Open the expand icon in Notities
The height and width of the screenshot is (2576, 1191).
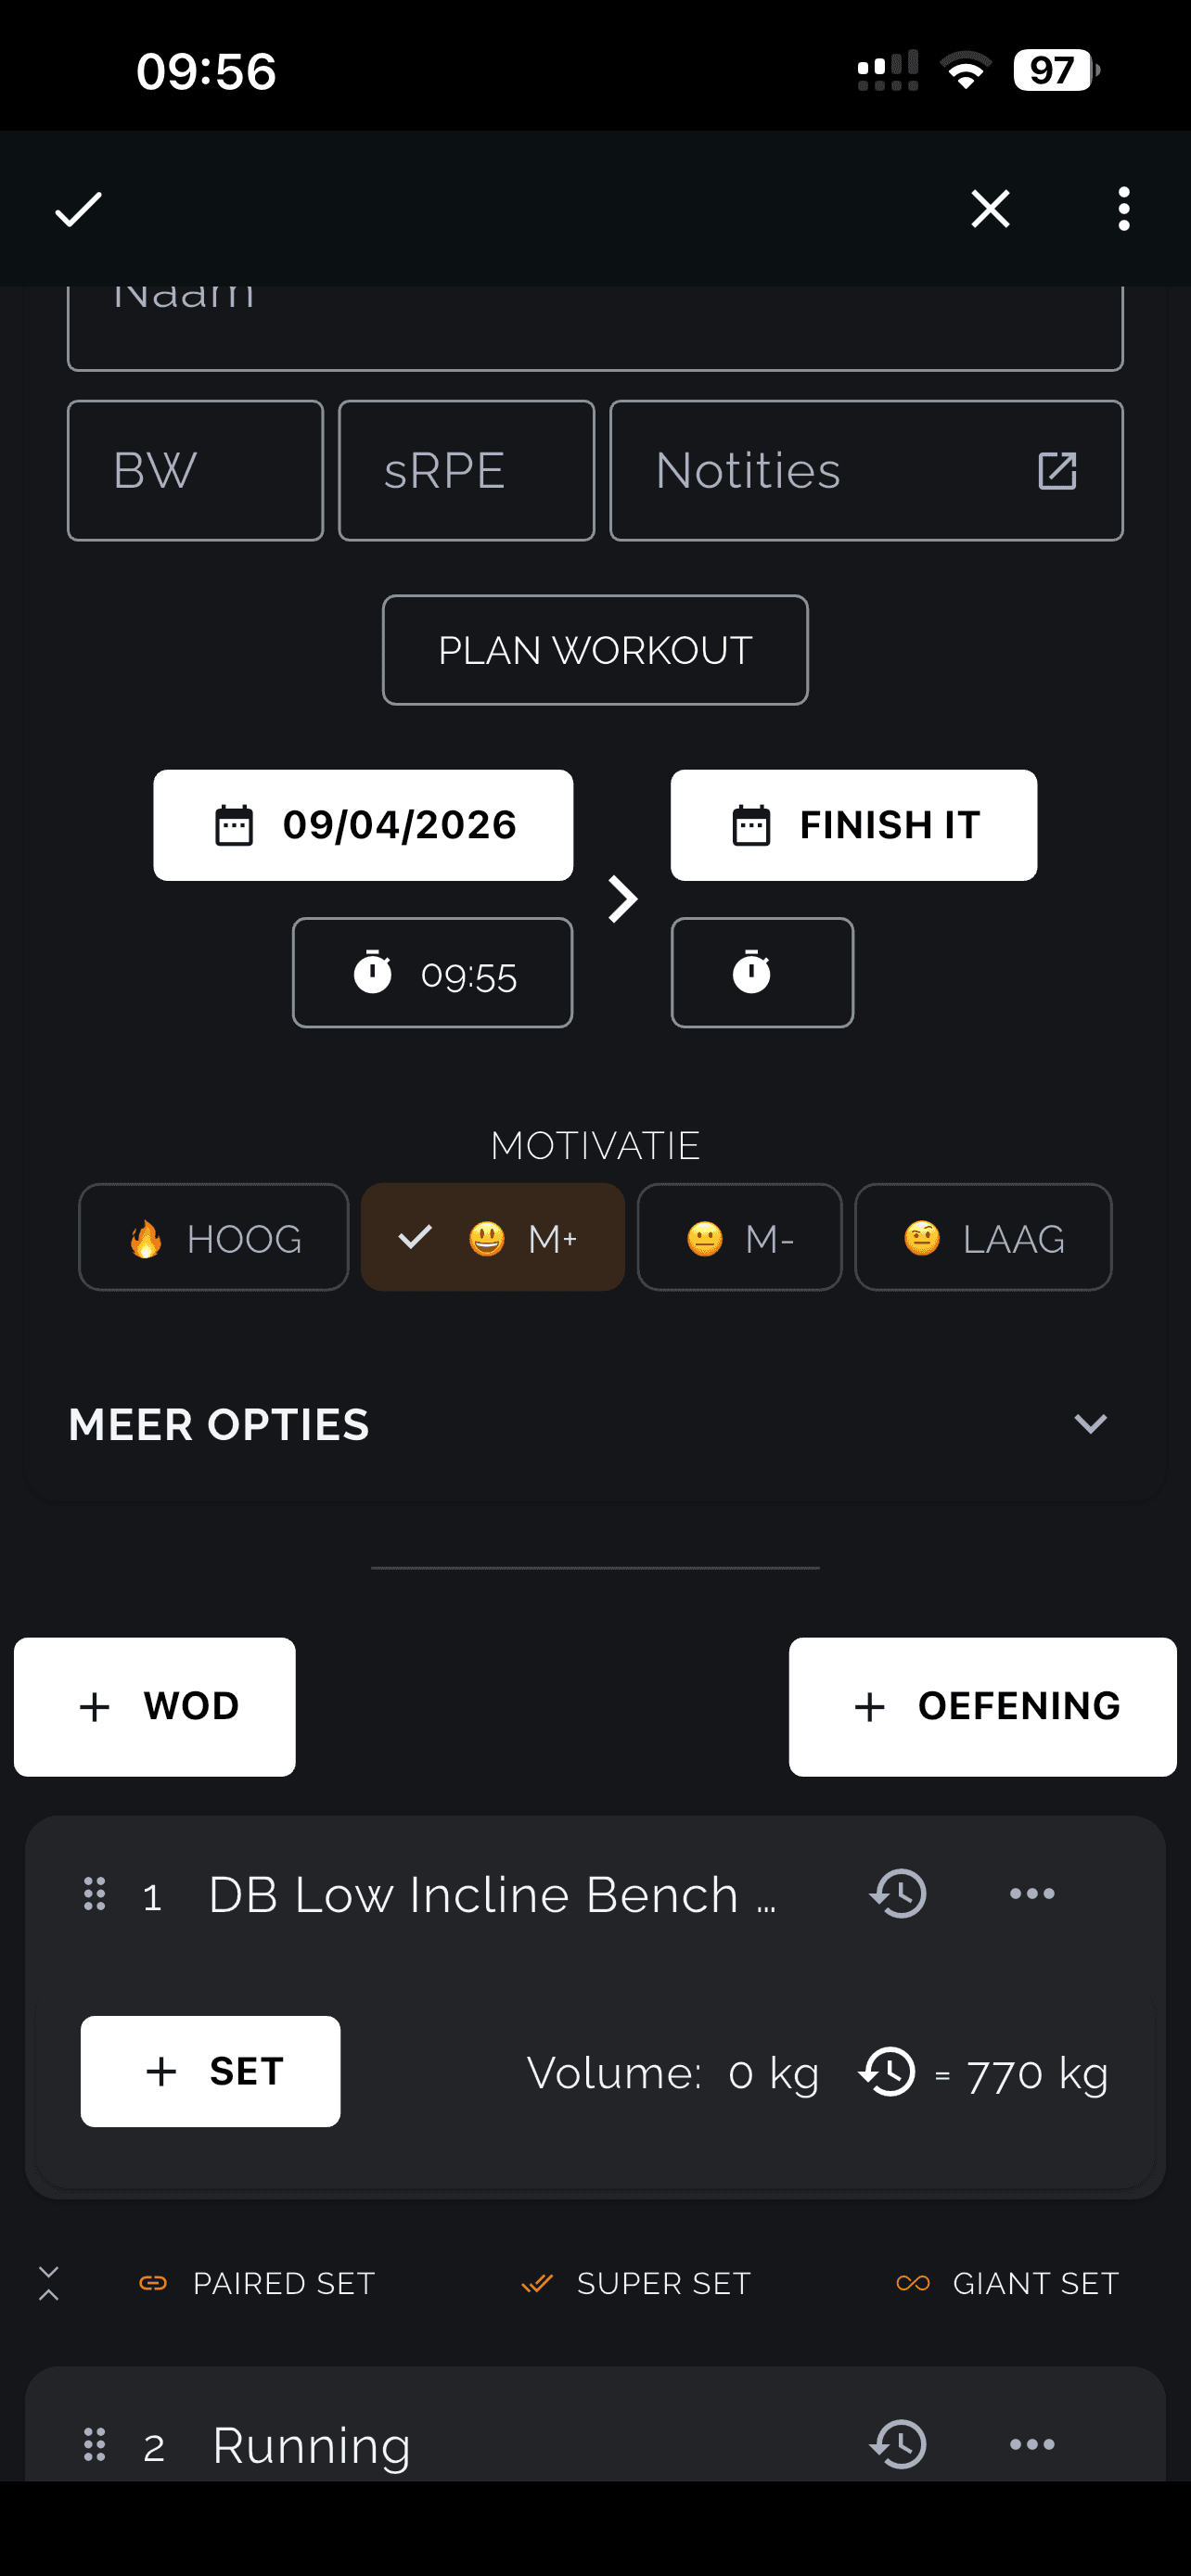coord(1056,471)
